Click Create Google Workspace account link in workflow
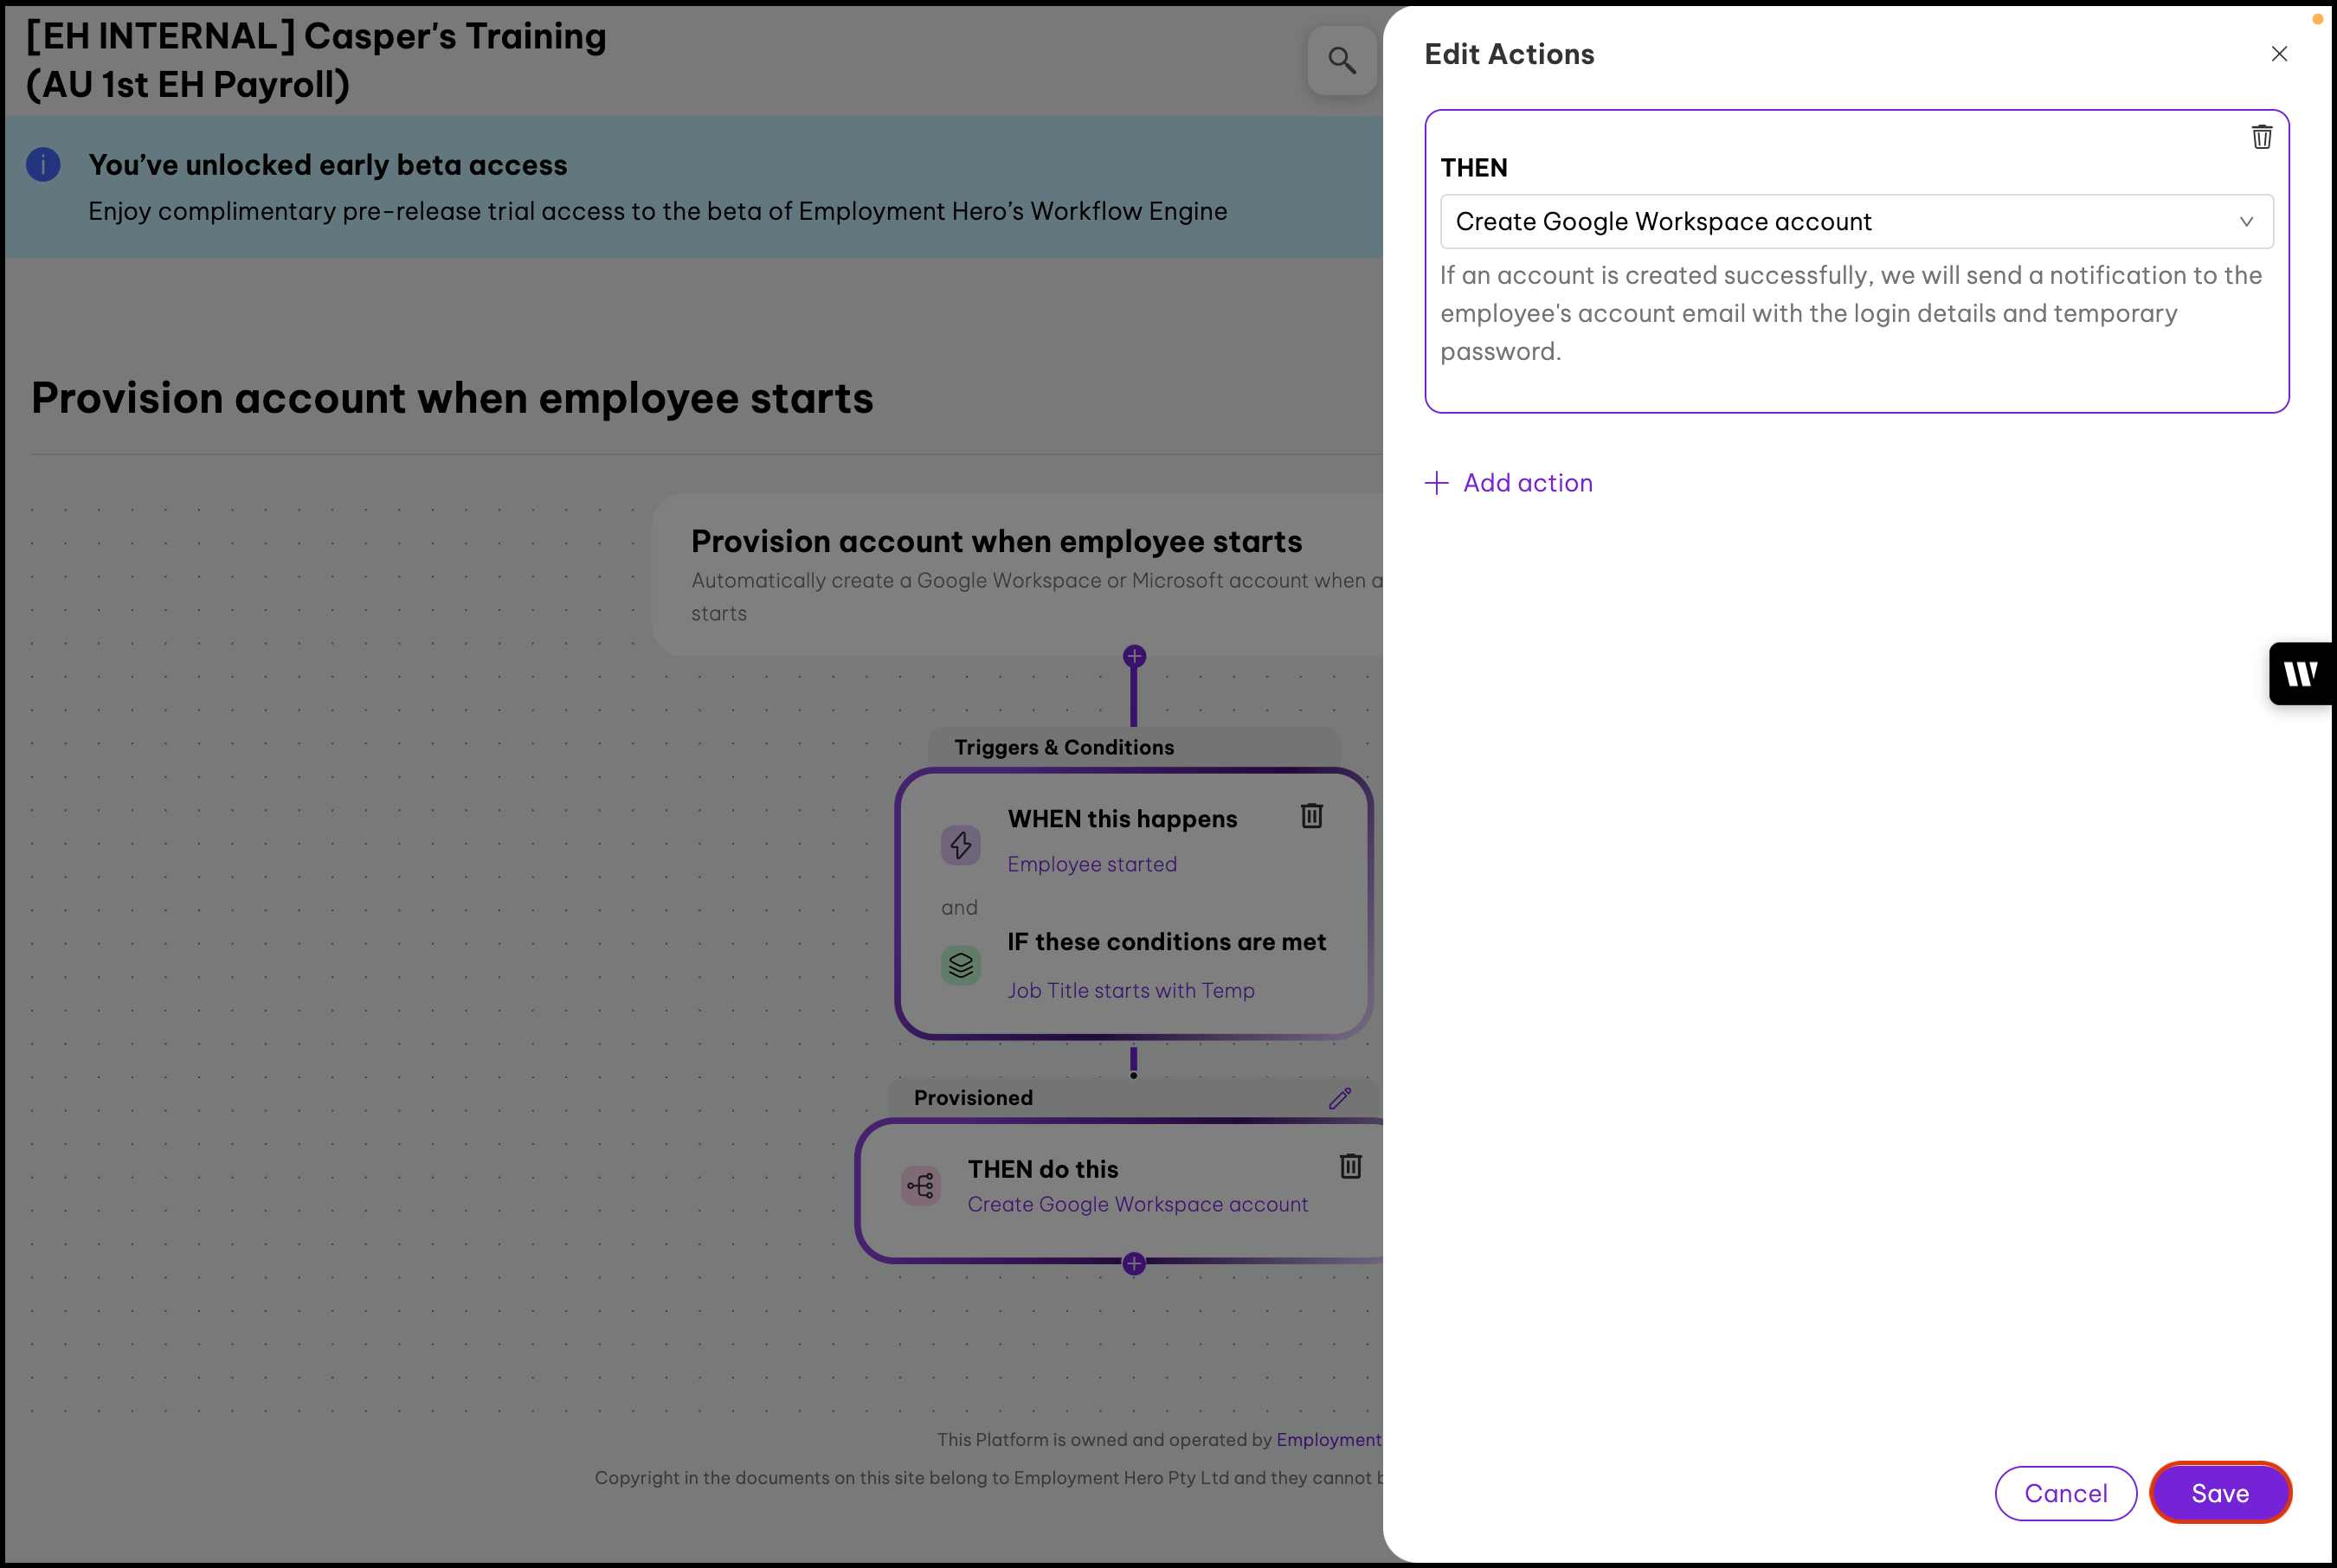The height and width of the screenshot is (1568, 2337). point(1137,1204)
